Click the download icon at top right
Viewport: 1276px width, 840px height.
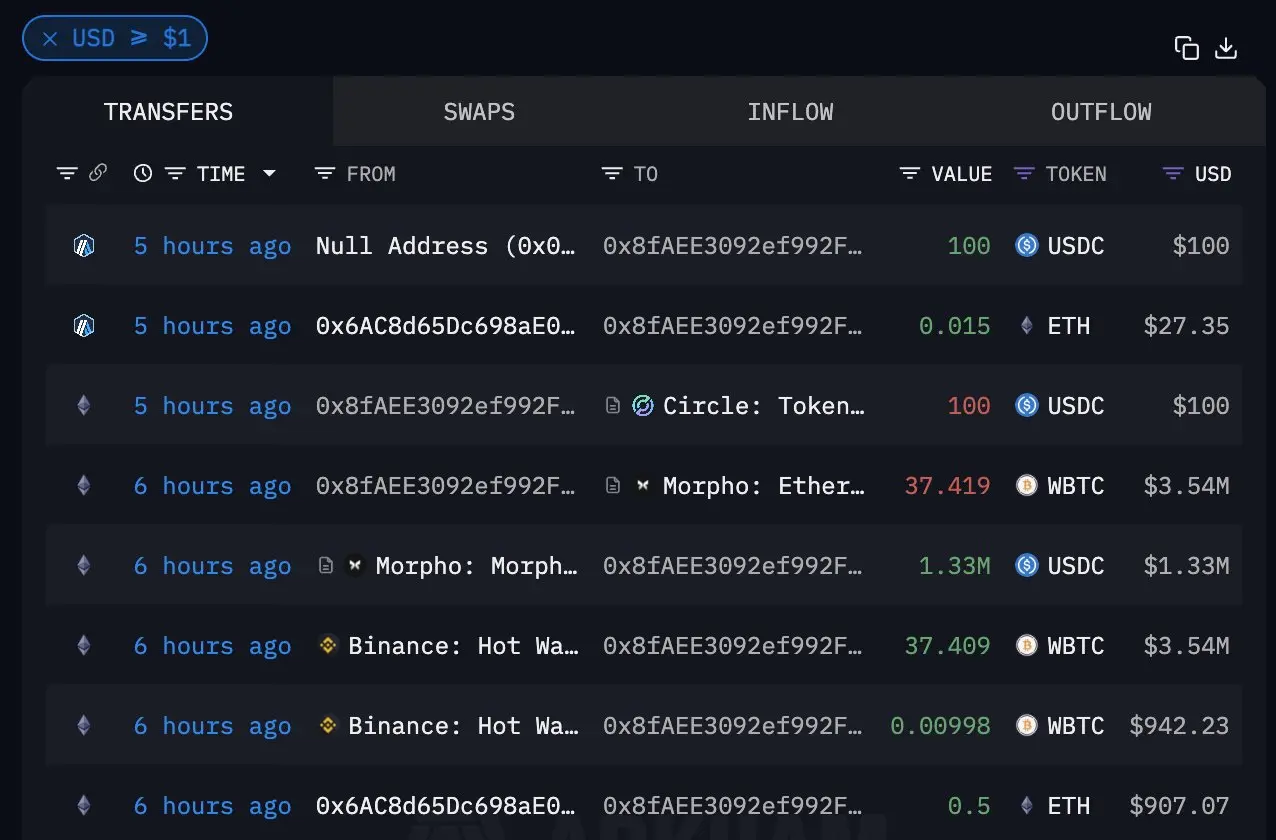(1226, 48)
